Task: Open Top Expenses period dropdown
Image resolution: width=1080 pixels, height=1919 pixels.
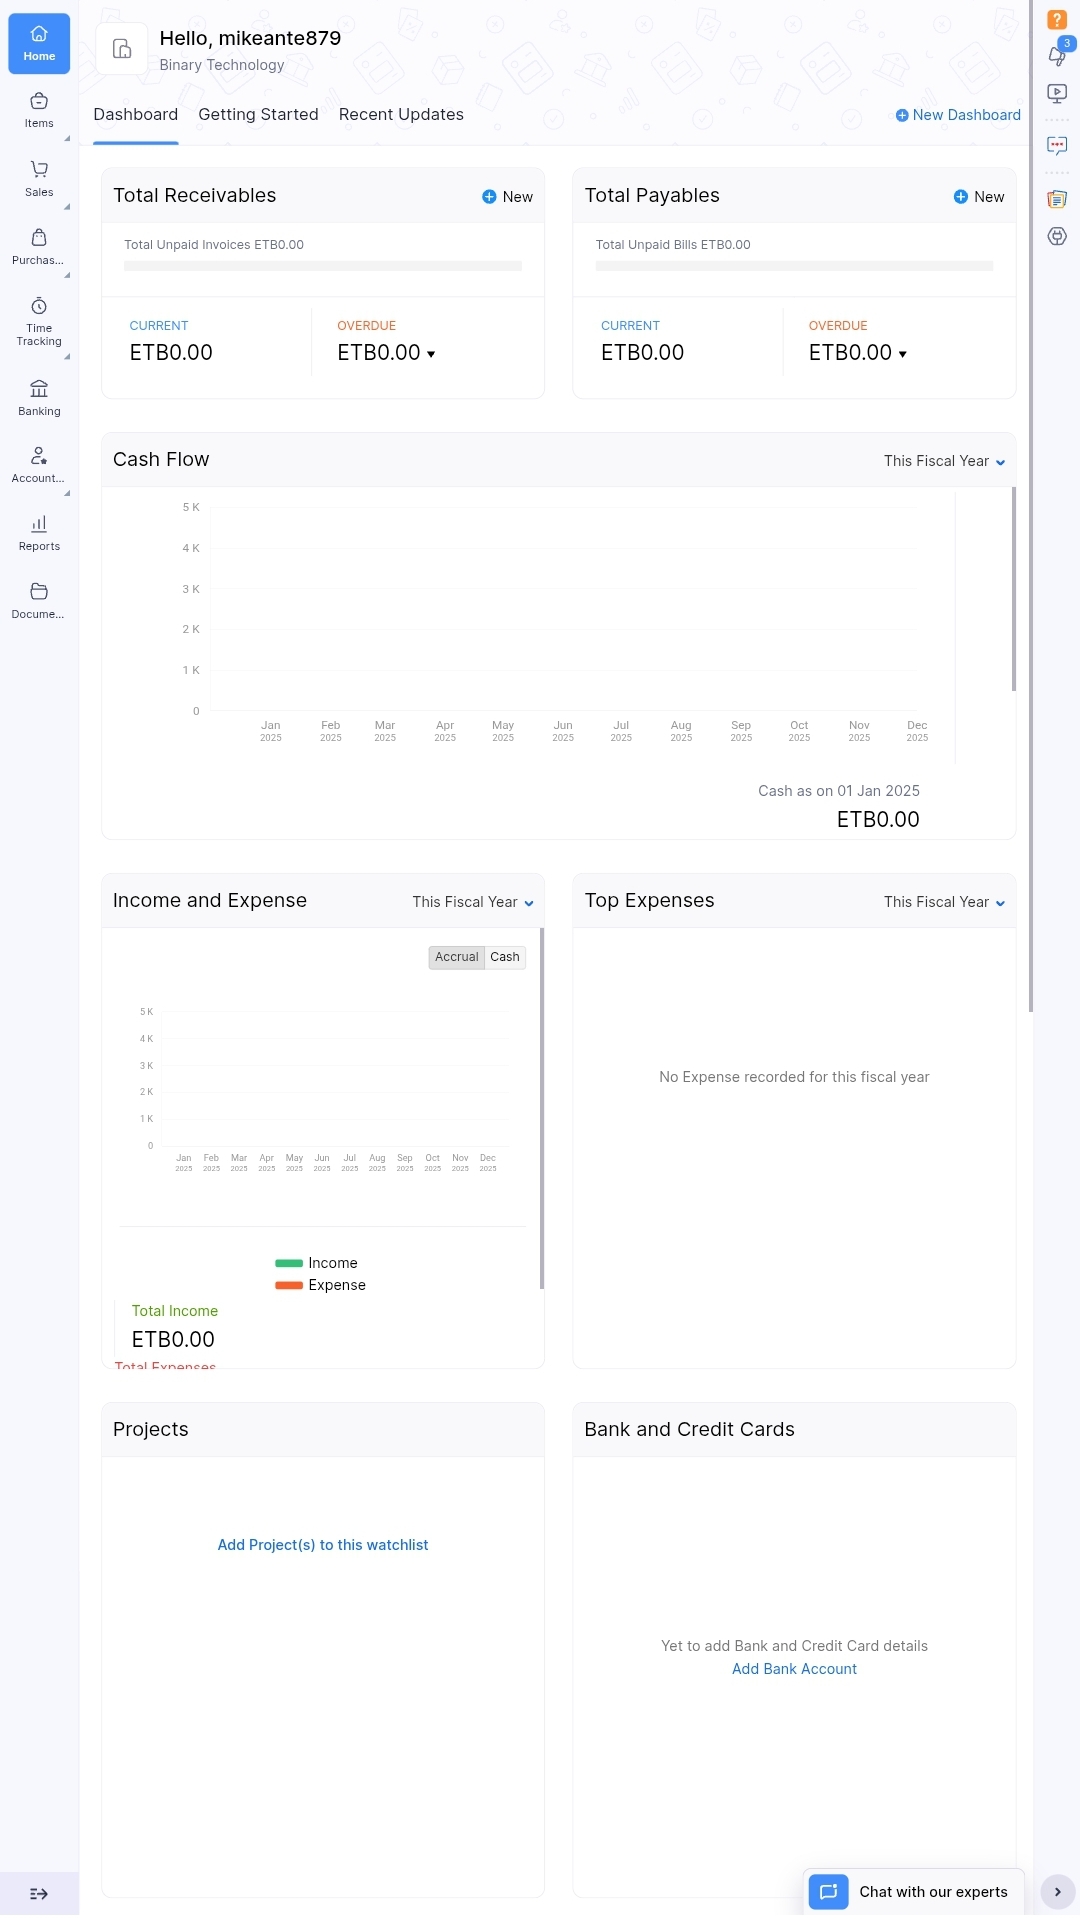Action: tap(944, 902)
